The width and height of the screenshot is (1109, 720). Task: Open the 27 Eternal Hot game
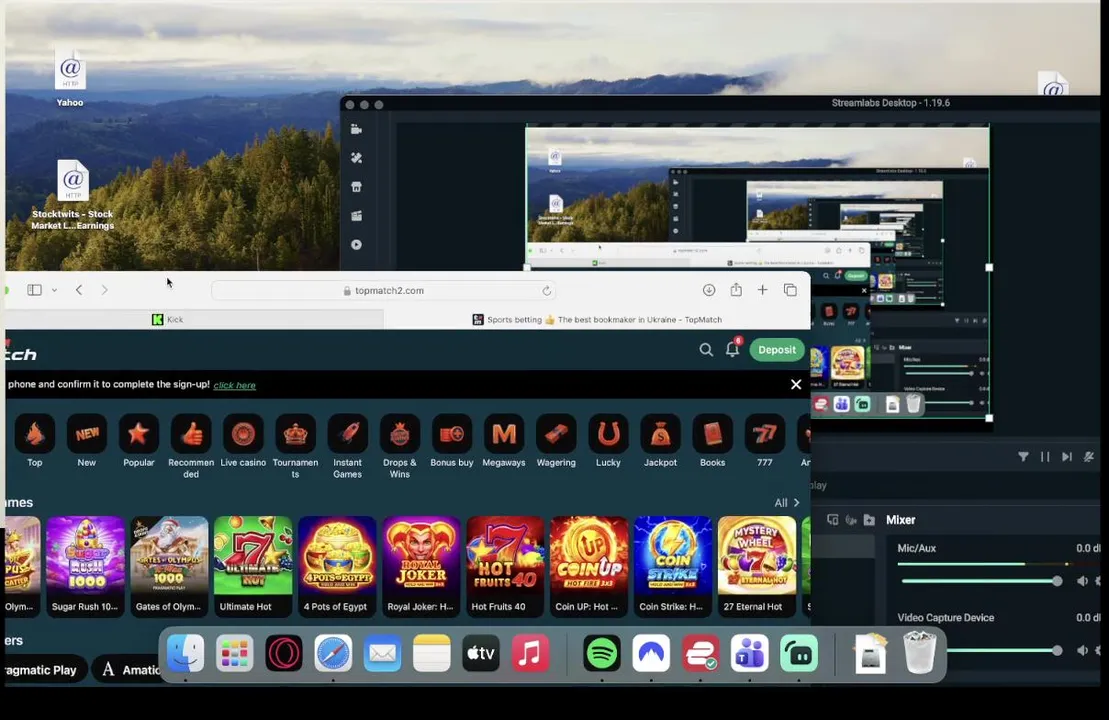click(x=757, y=566)
